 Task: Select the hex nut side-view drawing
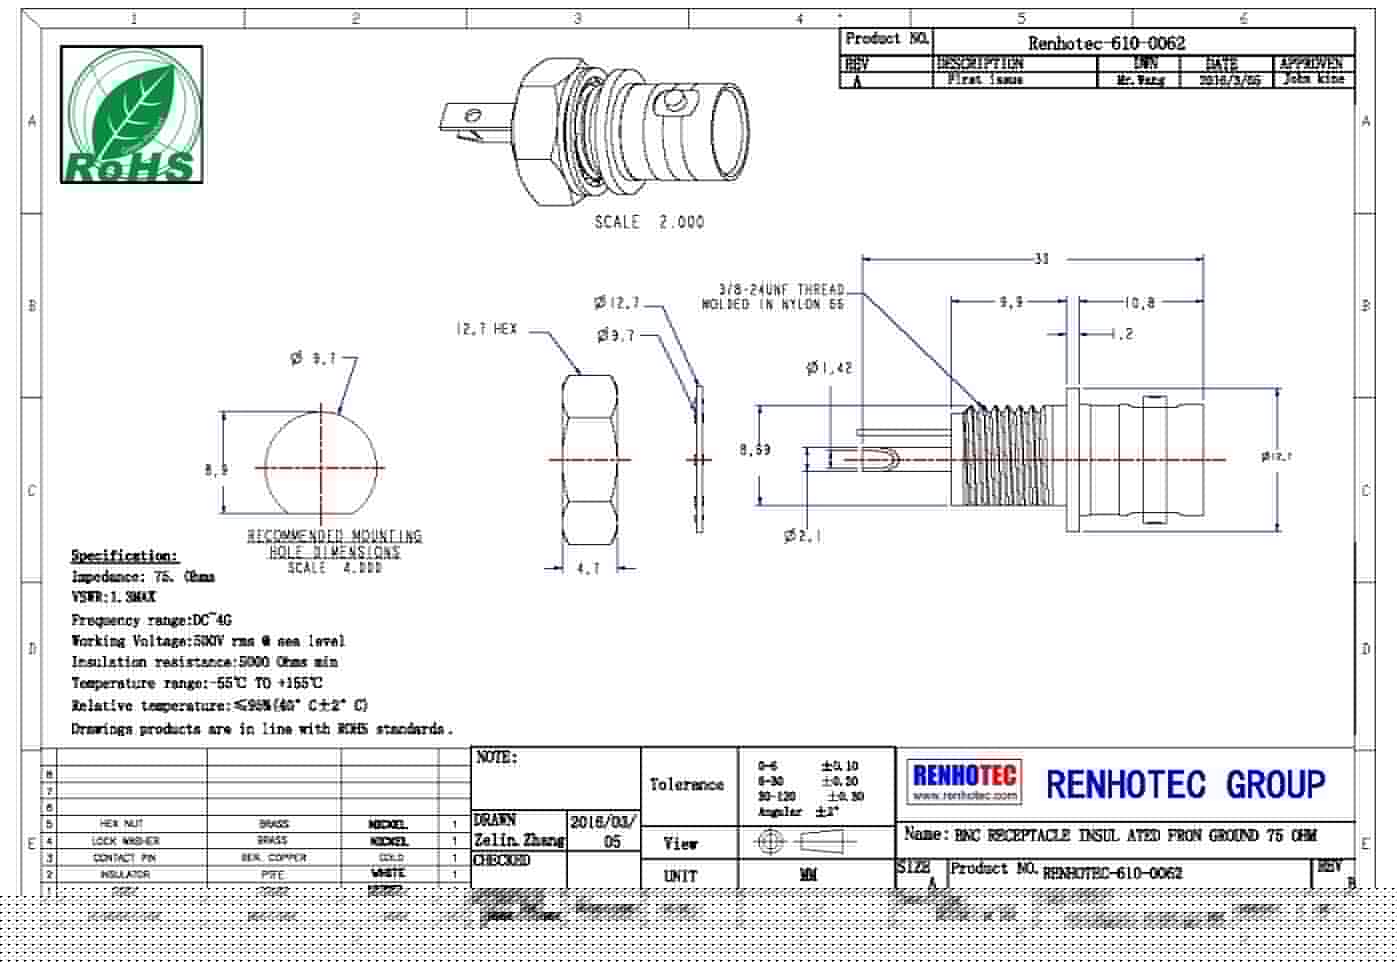tap(588, 459)
